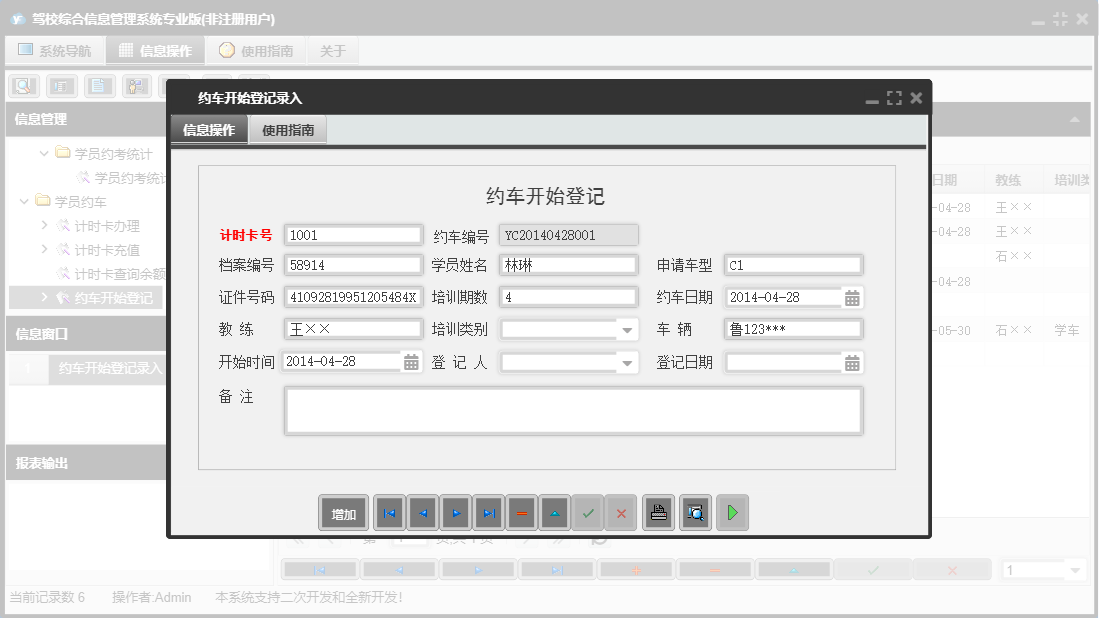Click the print icon in the dialog toolbar
Screen dimensions: 1099x618
point(659,512)
